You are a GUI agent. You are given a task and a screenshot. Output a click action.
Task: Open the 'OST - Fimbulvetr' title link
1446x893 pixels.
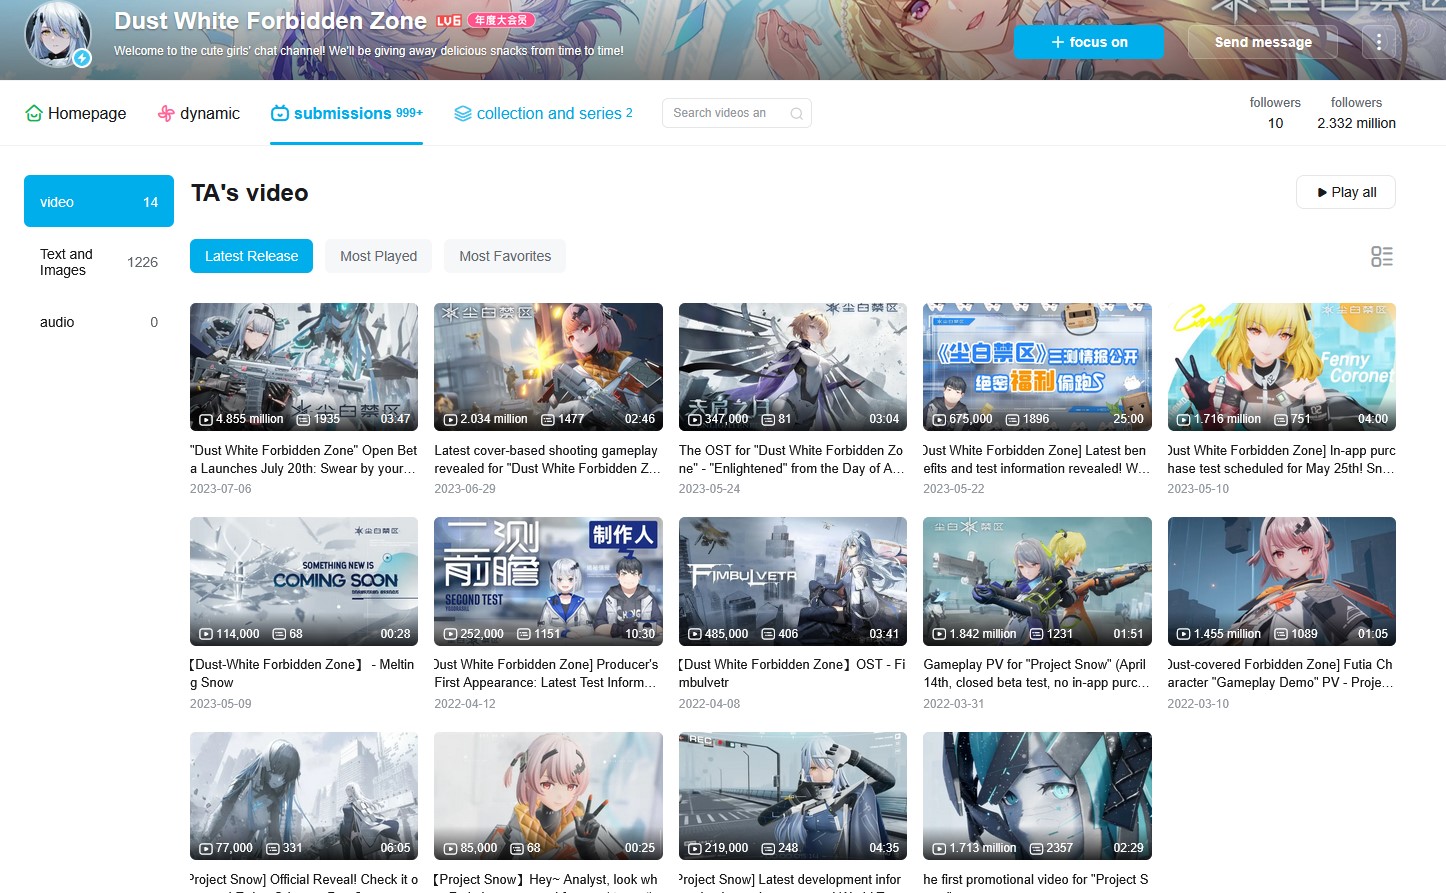click(793, 673)
